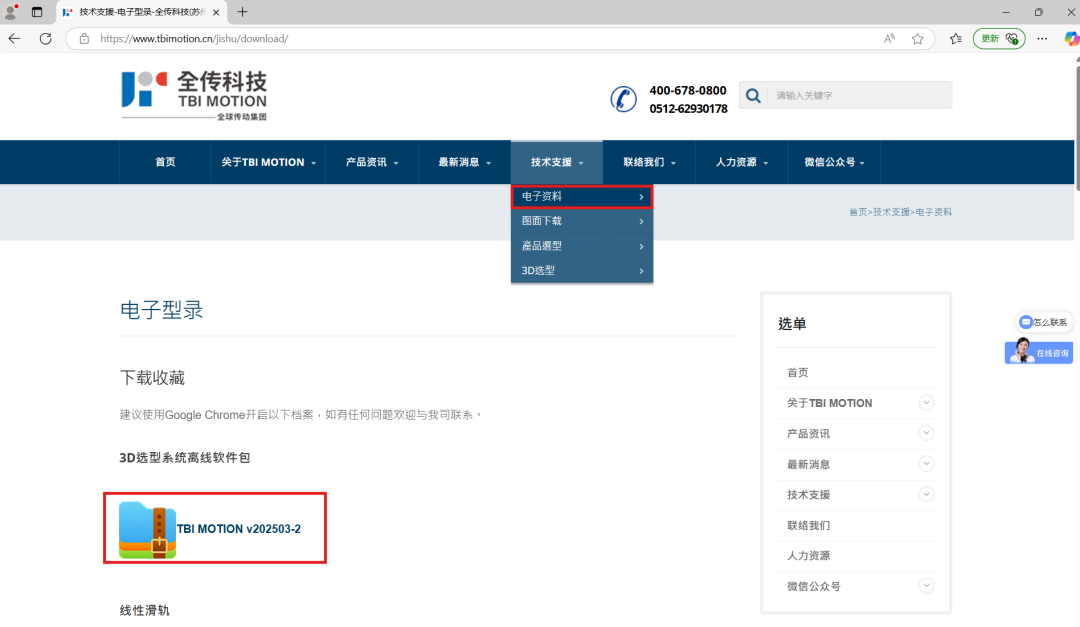Open 联络我们 in the sidebar
This screenshot has width=1080, height=627.
click(808, 526)
